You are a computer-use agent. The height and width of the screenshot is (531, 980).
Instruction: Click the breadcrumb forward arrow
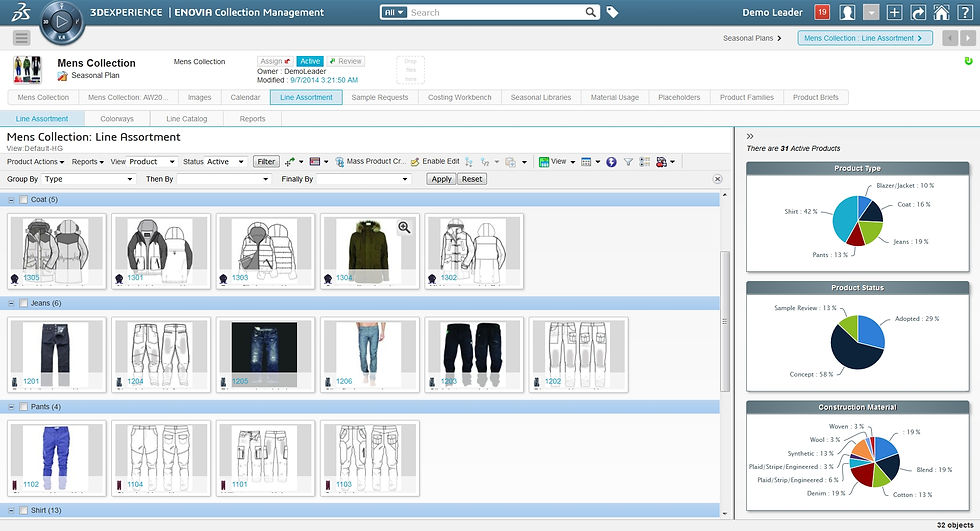(968, 38)
